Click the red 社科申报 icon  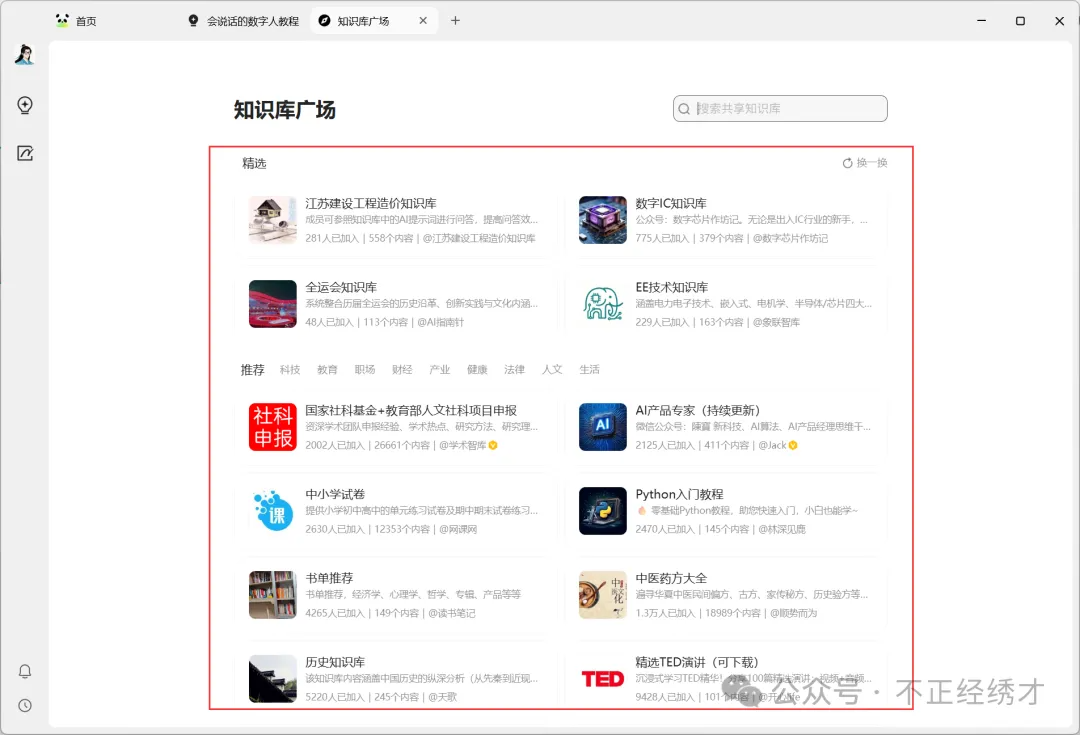(273, 427)
